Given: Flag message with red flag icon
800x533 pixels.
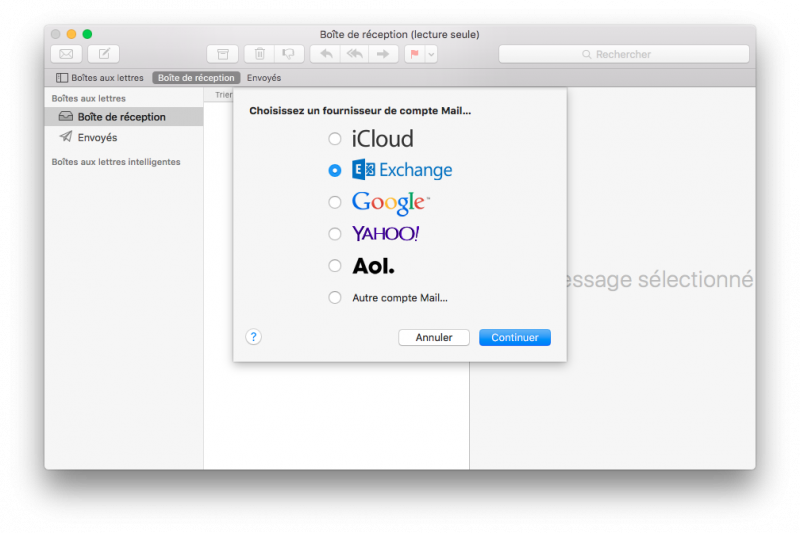Looking at the screenshot, I should [415, 54].
